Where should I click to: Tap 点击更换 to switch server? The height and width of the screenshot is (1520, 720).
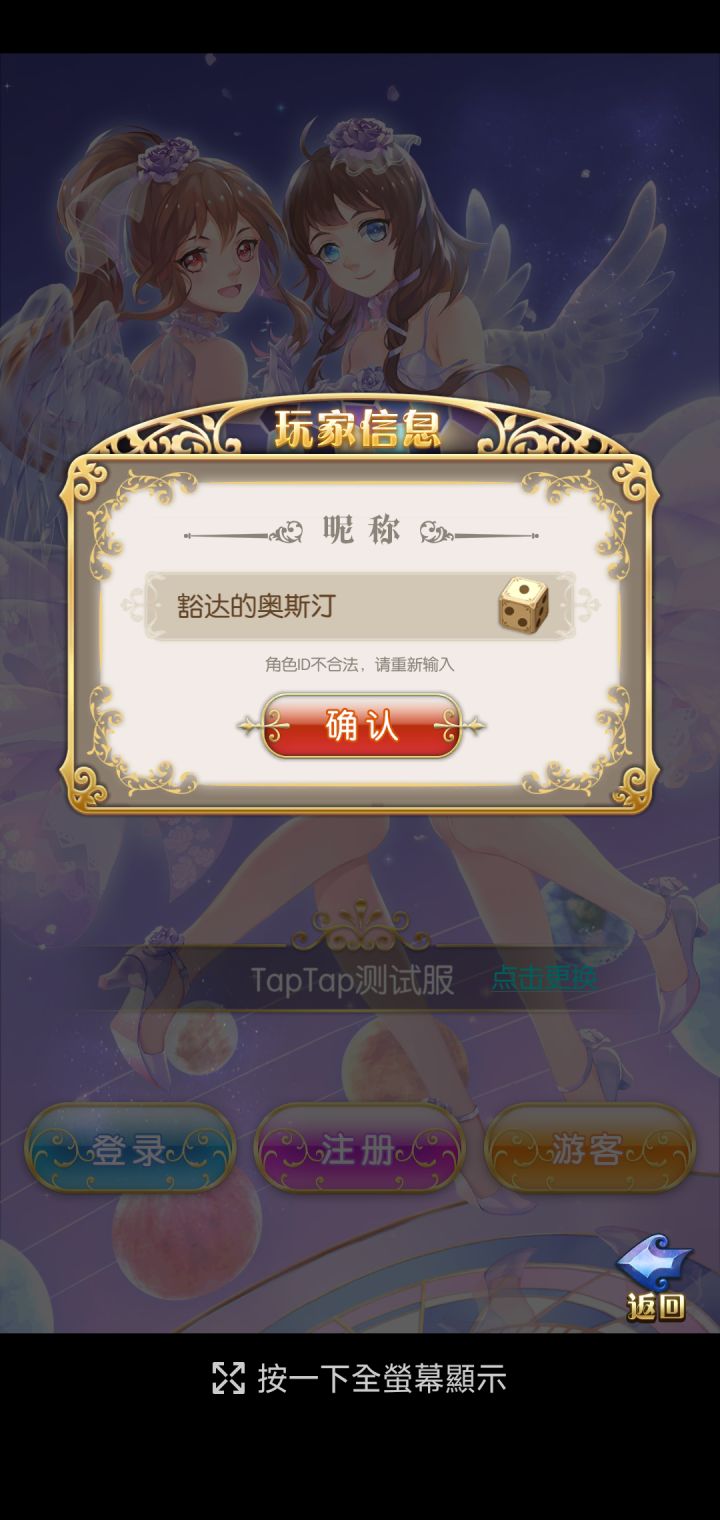544,978
